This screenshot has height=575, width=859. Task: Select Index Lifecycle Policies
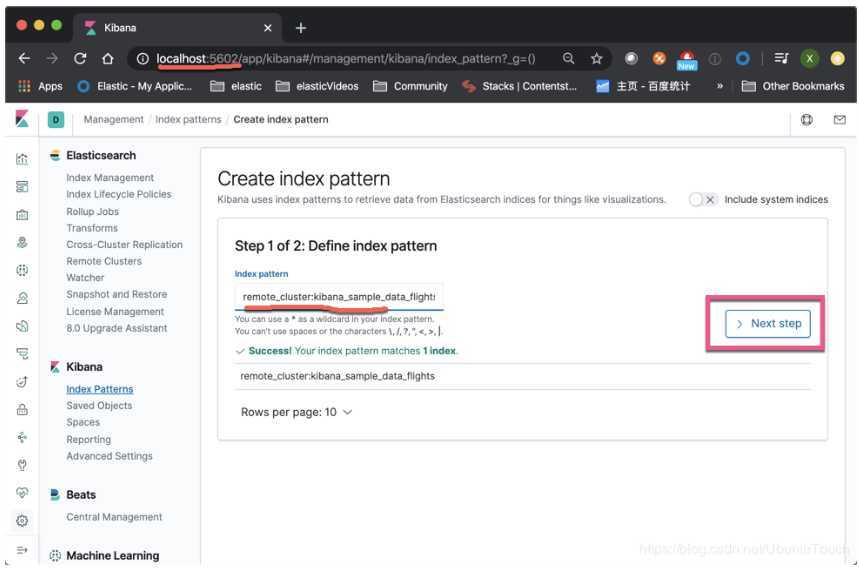click(119, 194)
